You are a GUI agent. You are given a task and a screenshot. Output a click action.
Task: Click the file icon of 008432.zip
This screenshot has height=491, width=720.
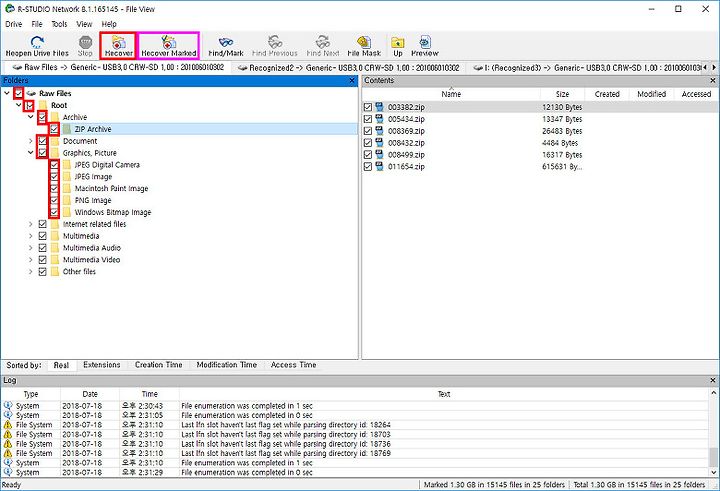pyautogui.click(x=379, y=143)
